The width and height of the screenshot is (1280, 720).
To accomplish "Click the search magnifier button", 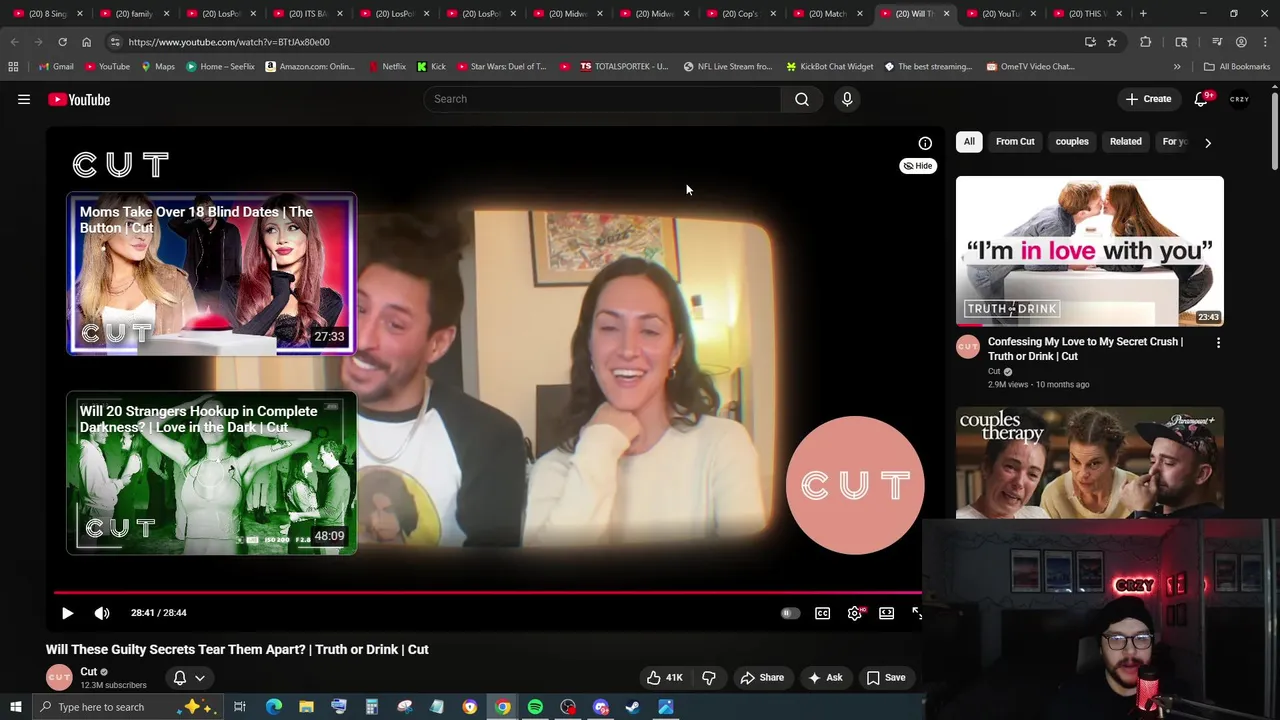I will [x=802, y=99].
